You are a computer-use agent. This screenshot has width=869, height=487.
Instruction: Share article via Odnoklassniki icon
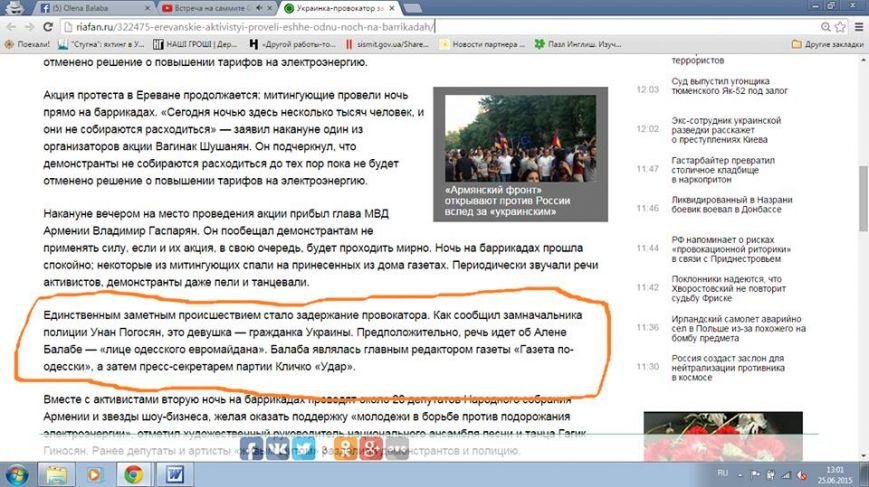click(x=345, y=448)
